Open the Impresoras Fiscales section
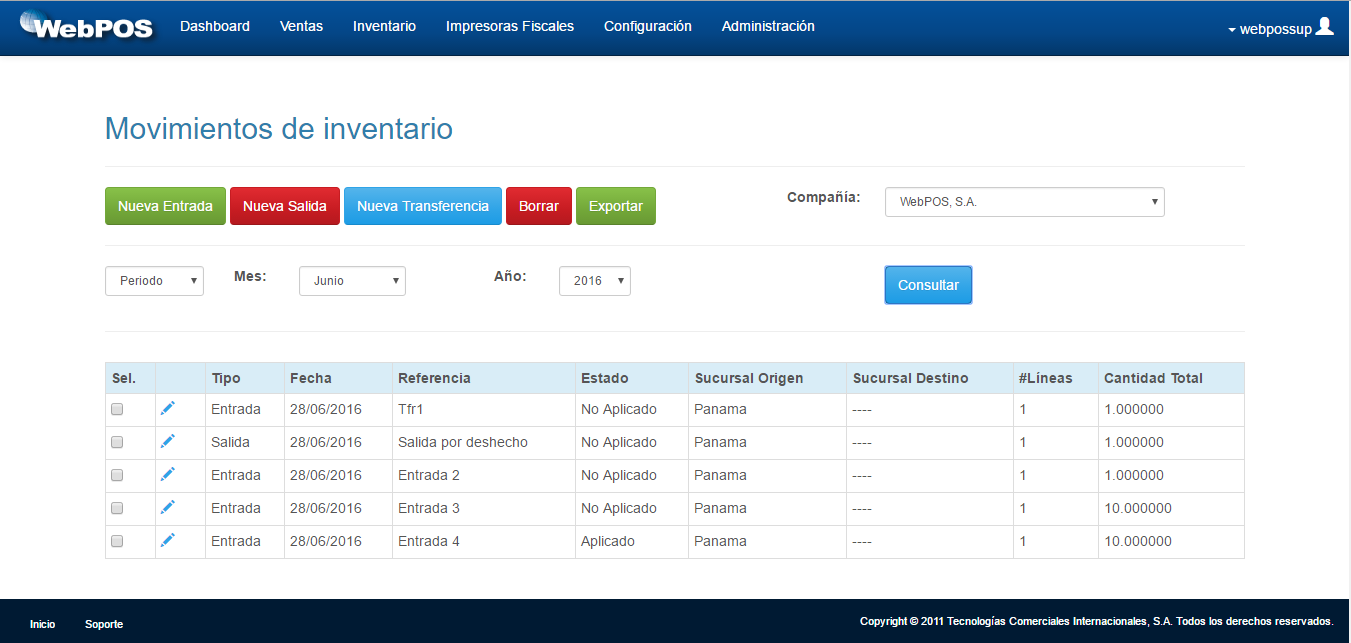 click(x=510, y=26)
